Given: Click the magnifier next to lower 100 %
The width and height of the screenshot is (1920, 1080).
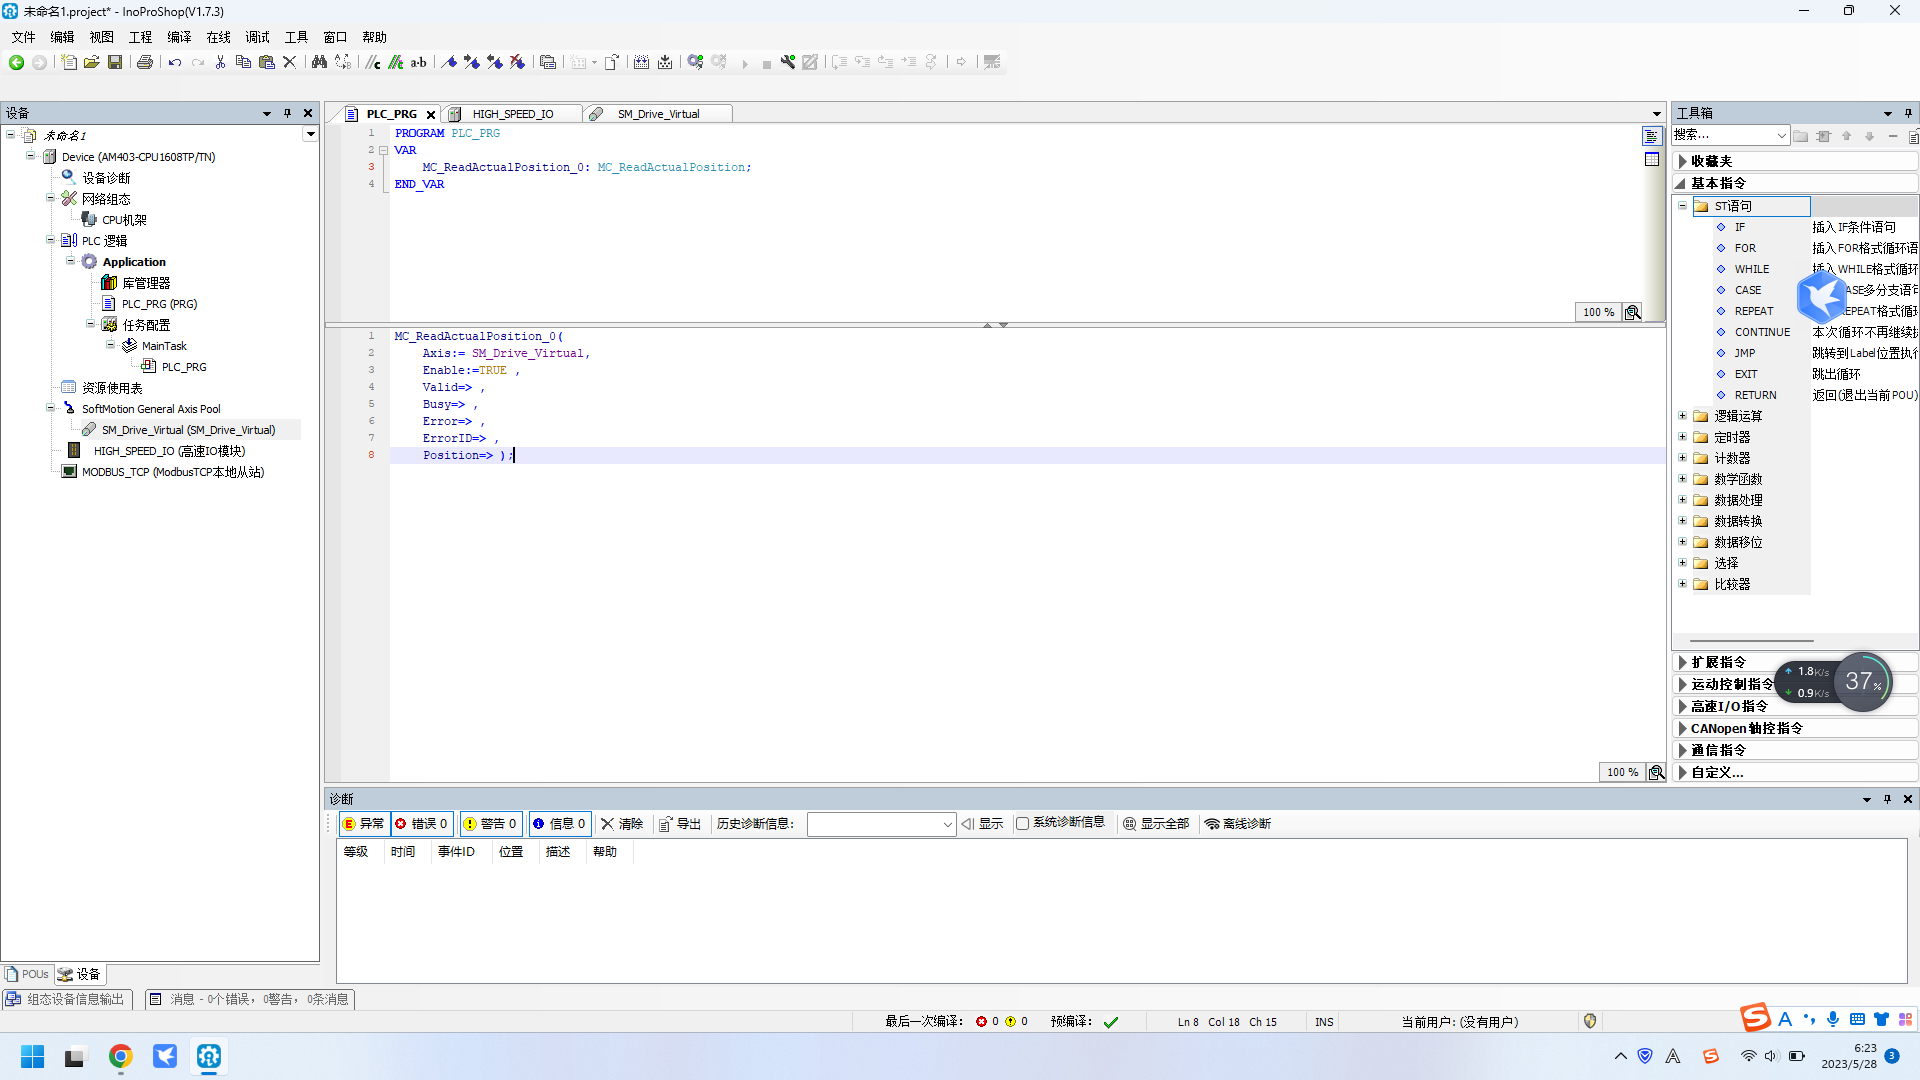Looking at the screenshot, I should click(1657, 772).
